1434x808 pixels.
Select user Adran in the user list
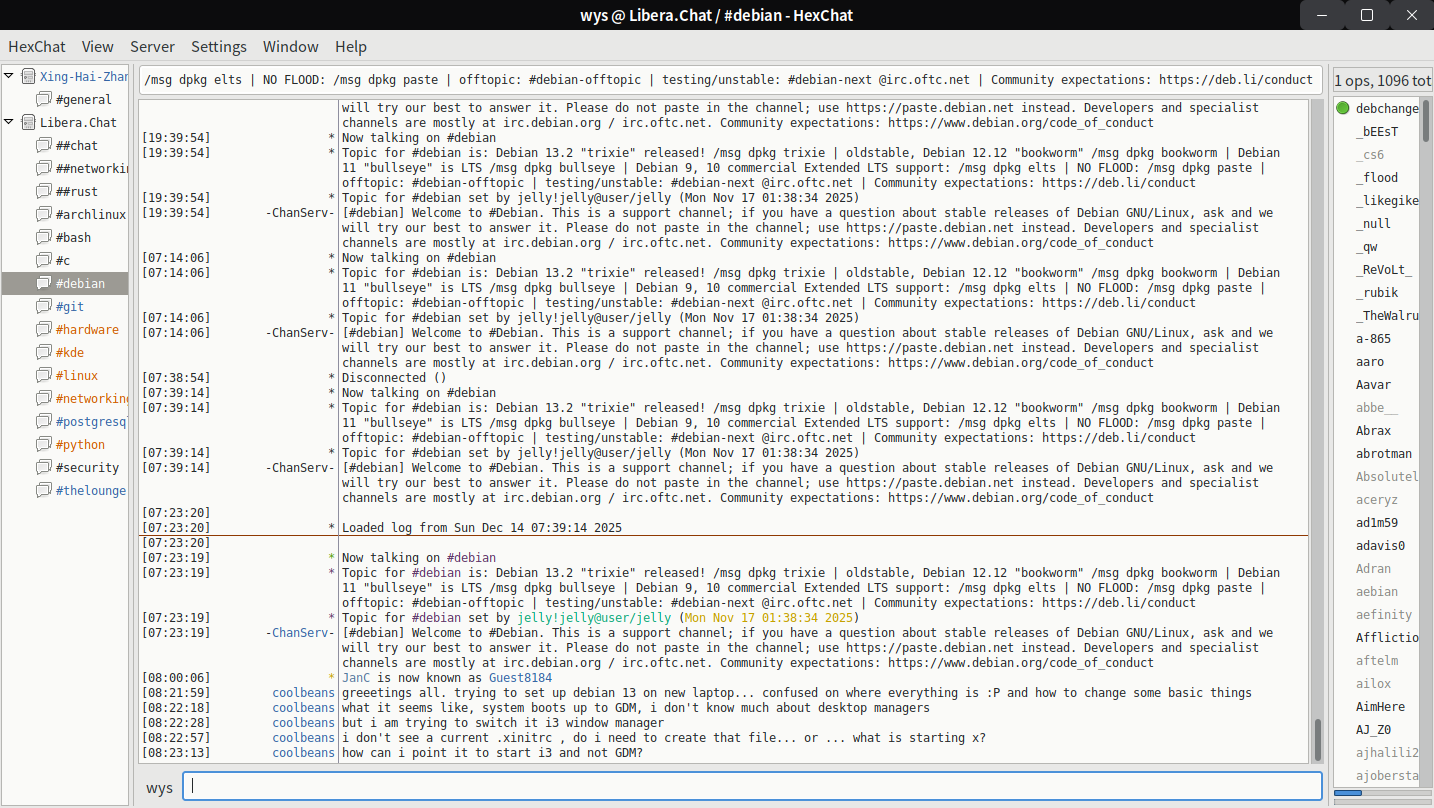[x=1373, y=568]
